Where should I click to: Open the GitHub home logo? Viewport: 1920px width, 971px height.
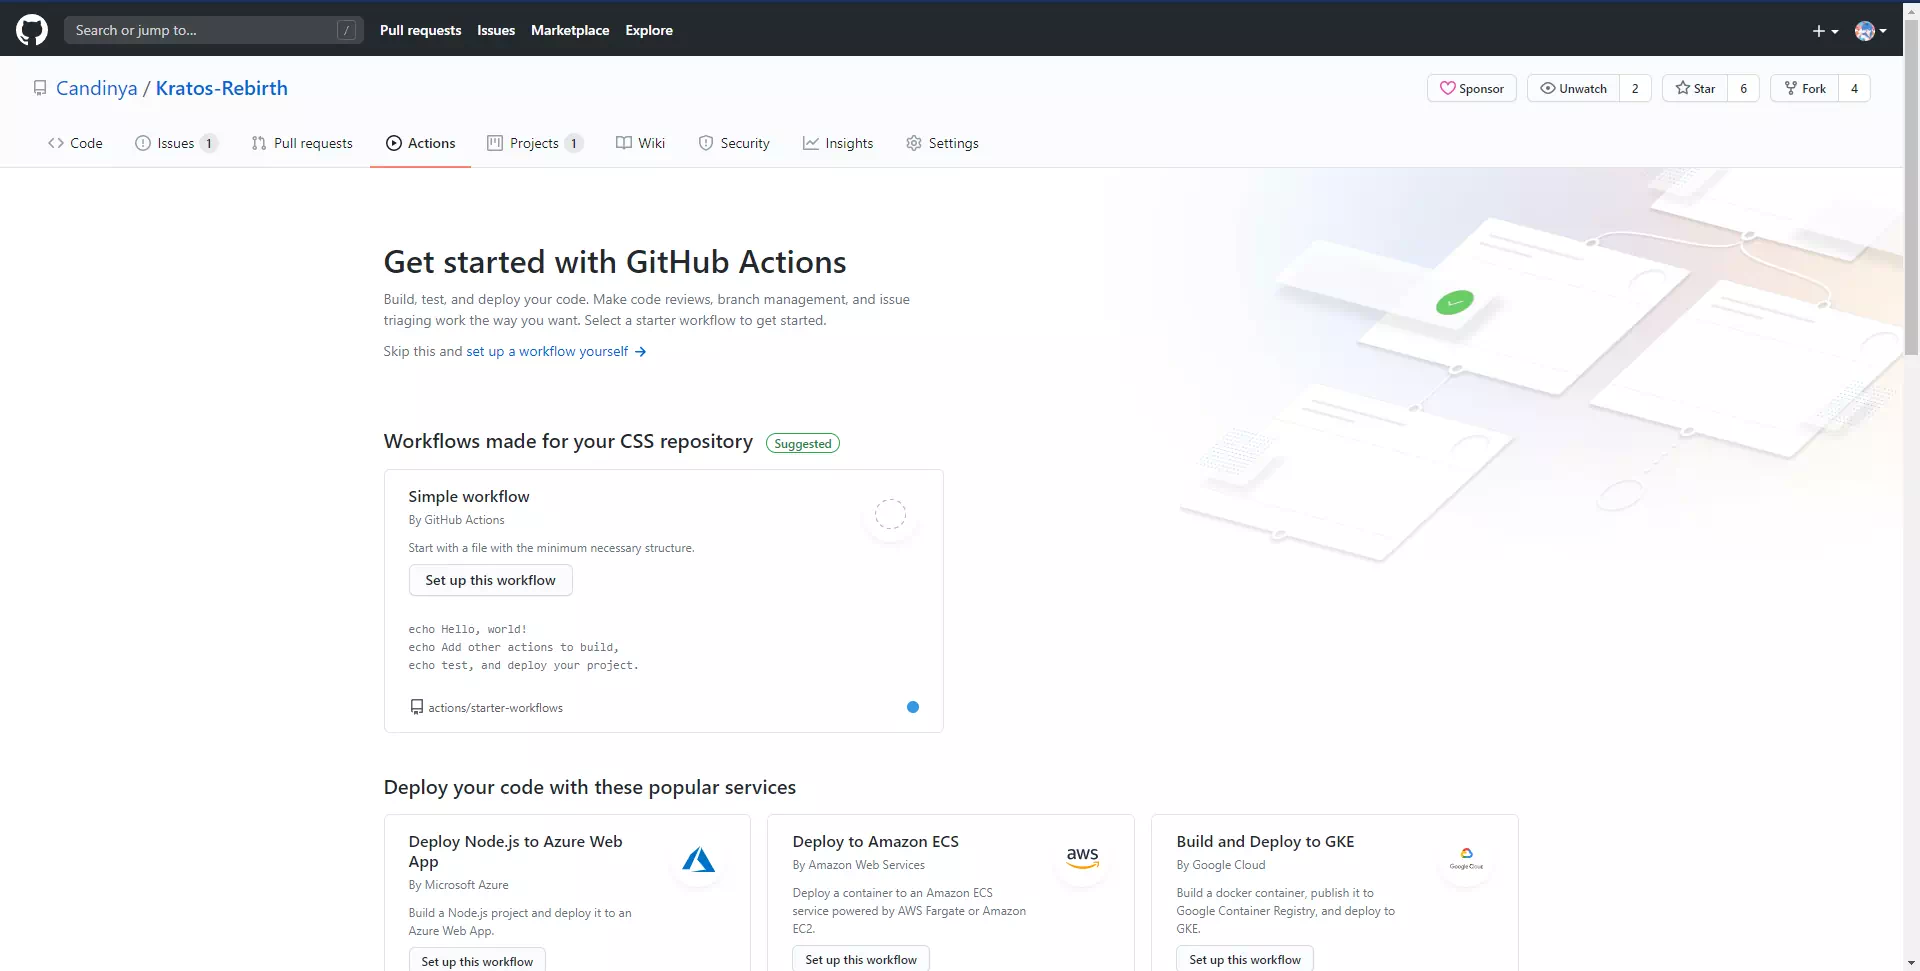[32, 30]
